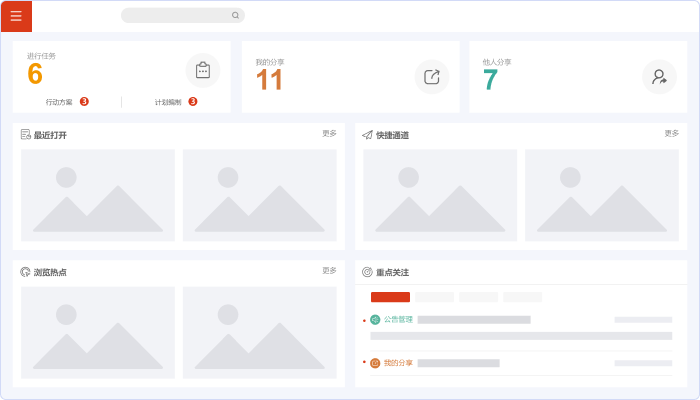
Task: Open second thumbnail under 浏览热点
Action: 259,332
